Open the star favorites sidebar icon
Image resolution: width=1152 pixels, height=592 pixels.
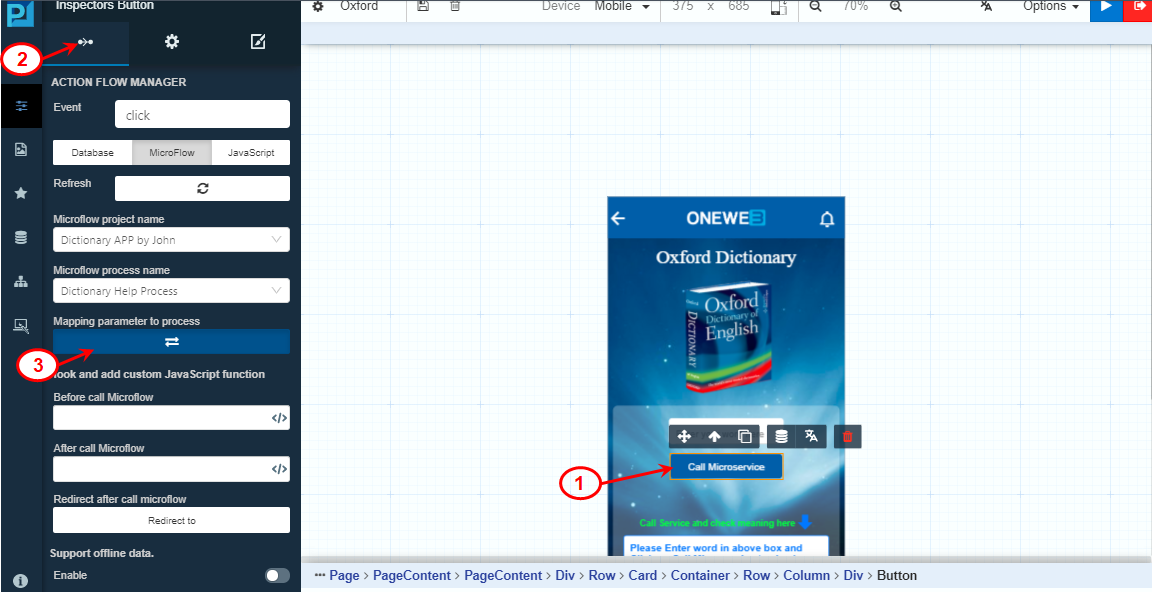(21, 193)
